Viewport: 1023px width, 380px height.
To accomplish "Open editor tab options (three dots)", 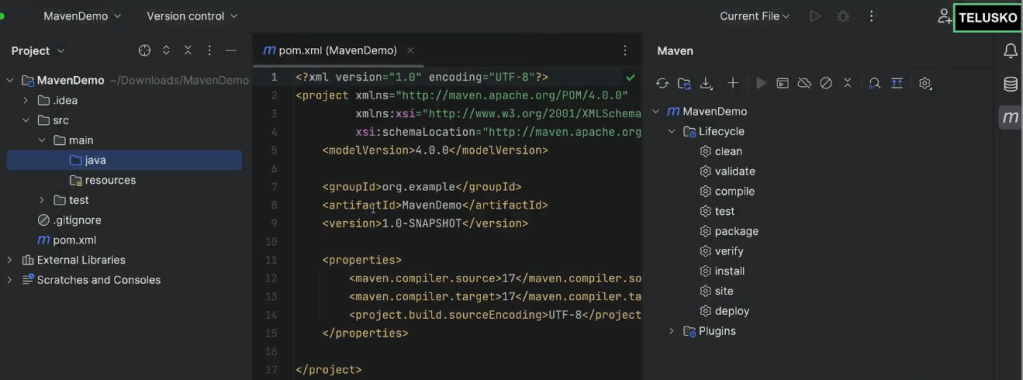I will point(625,50).
